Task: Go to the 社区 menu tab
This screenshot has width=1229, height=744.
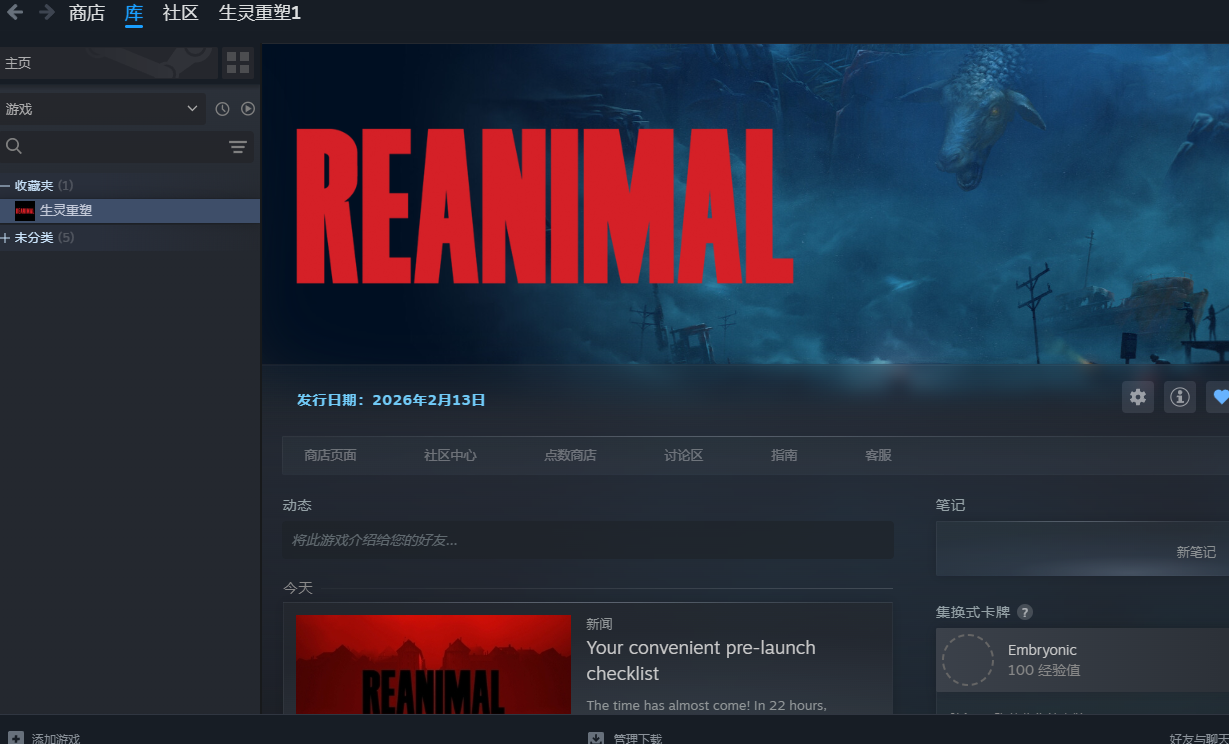Action: point(180,13)
